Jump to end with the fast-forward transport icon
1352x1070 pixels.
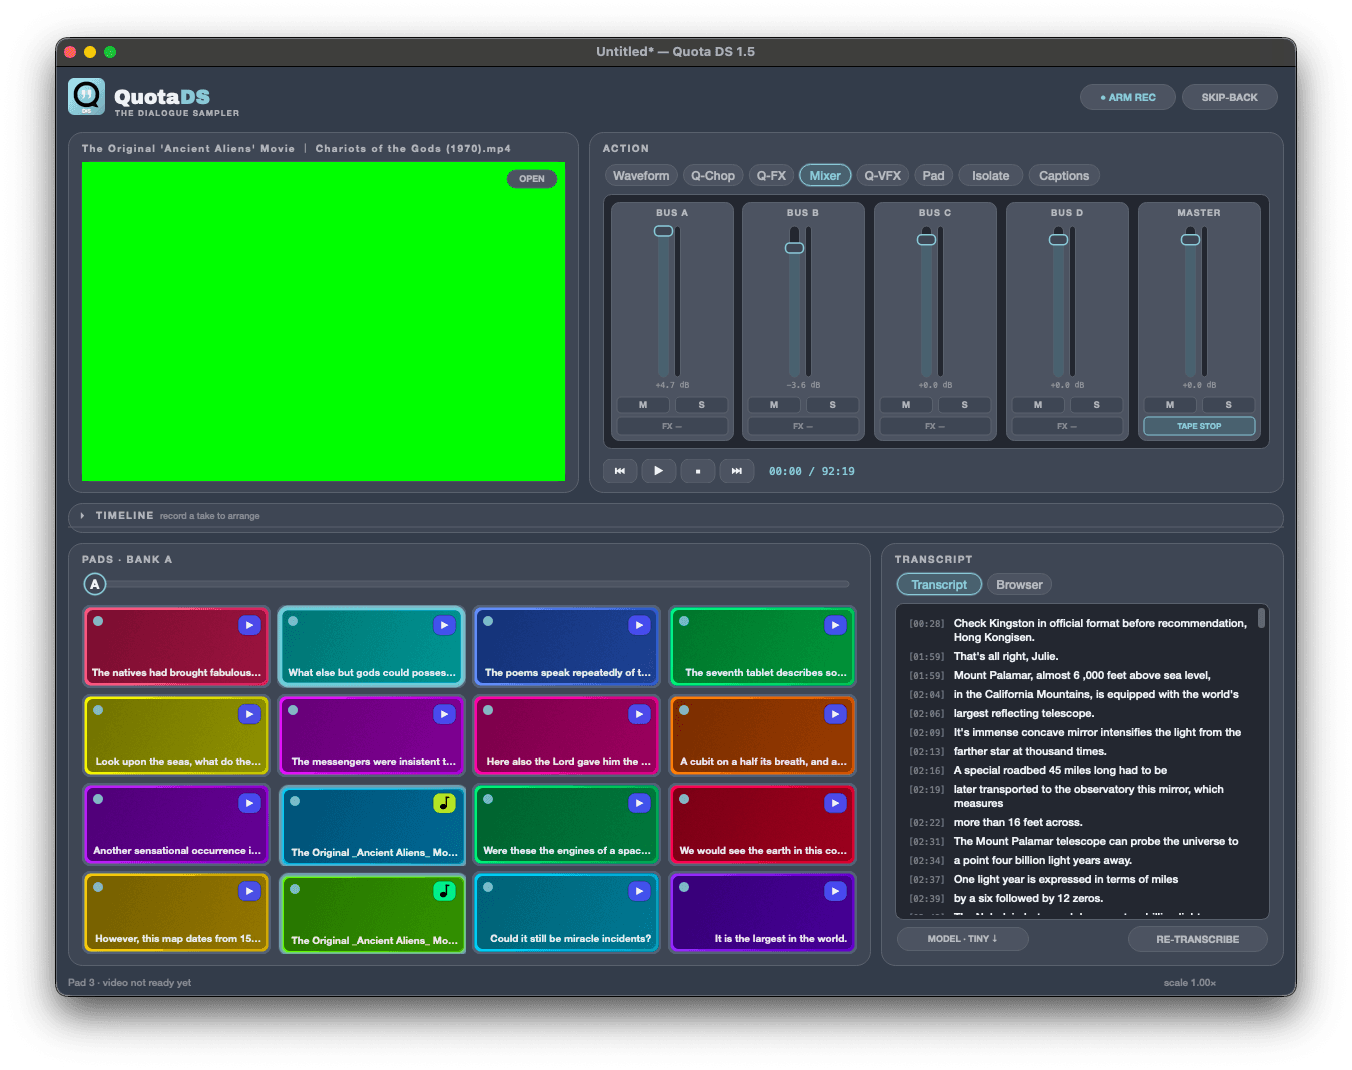(x=737, y=471)
